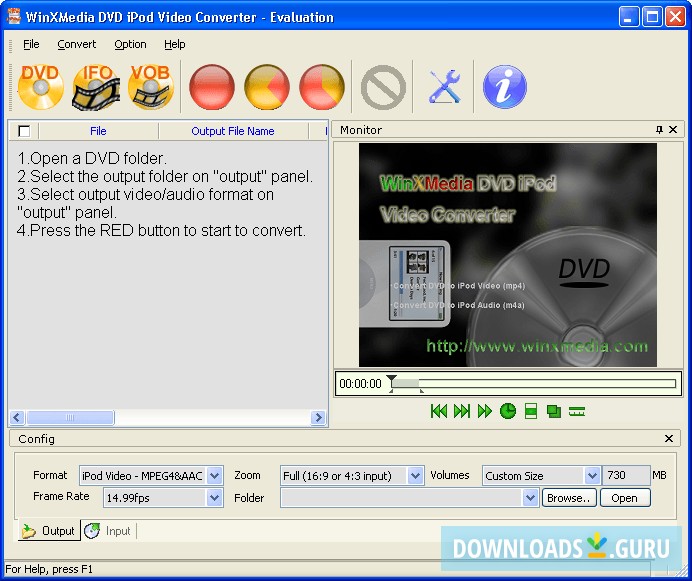Open VOB file using VOB toolbar icon
692x581 pixels.
151,87
